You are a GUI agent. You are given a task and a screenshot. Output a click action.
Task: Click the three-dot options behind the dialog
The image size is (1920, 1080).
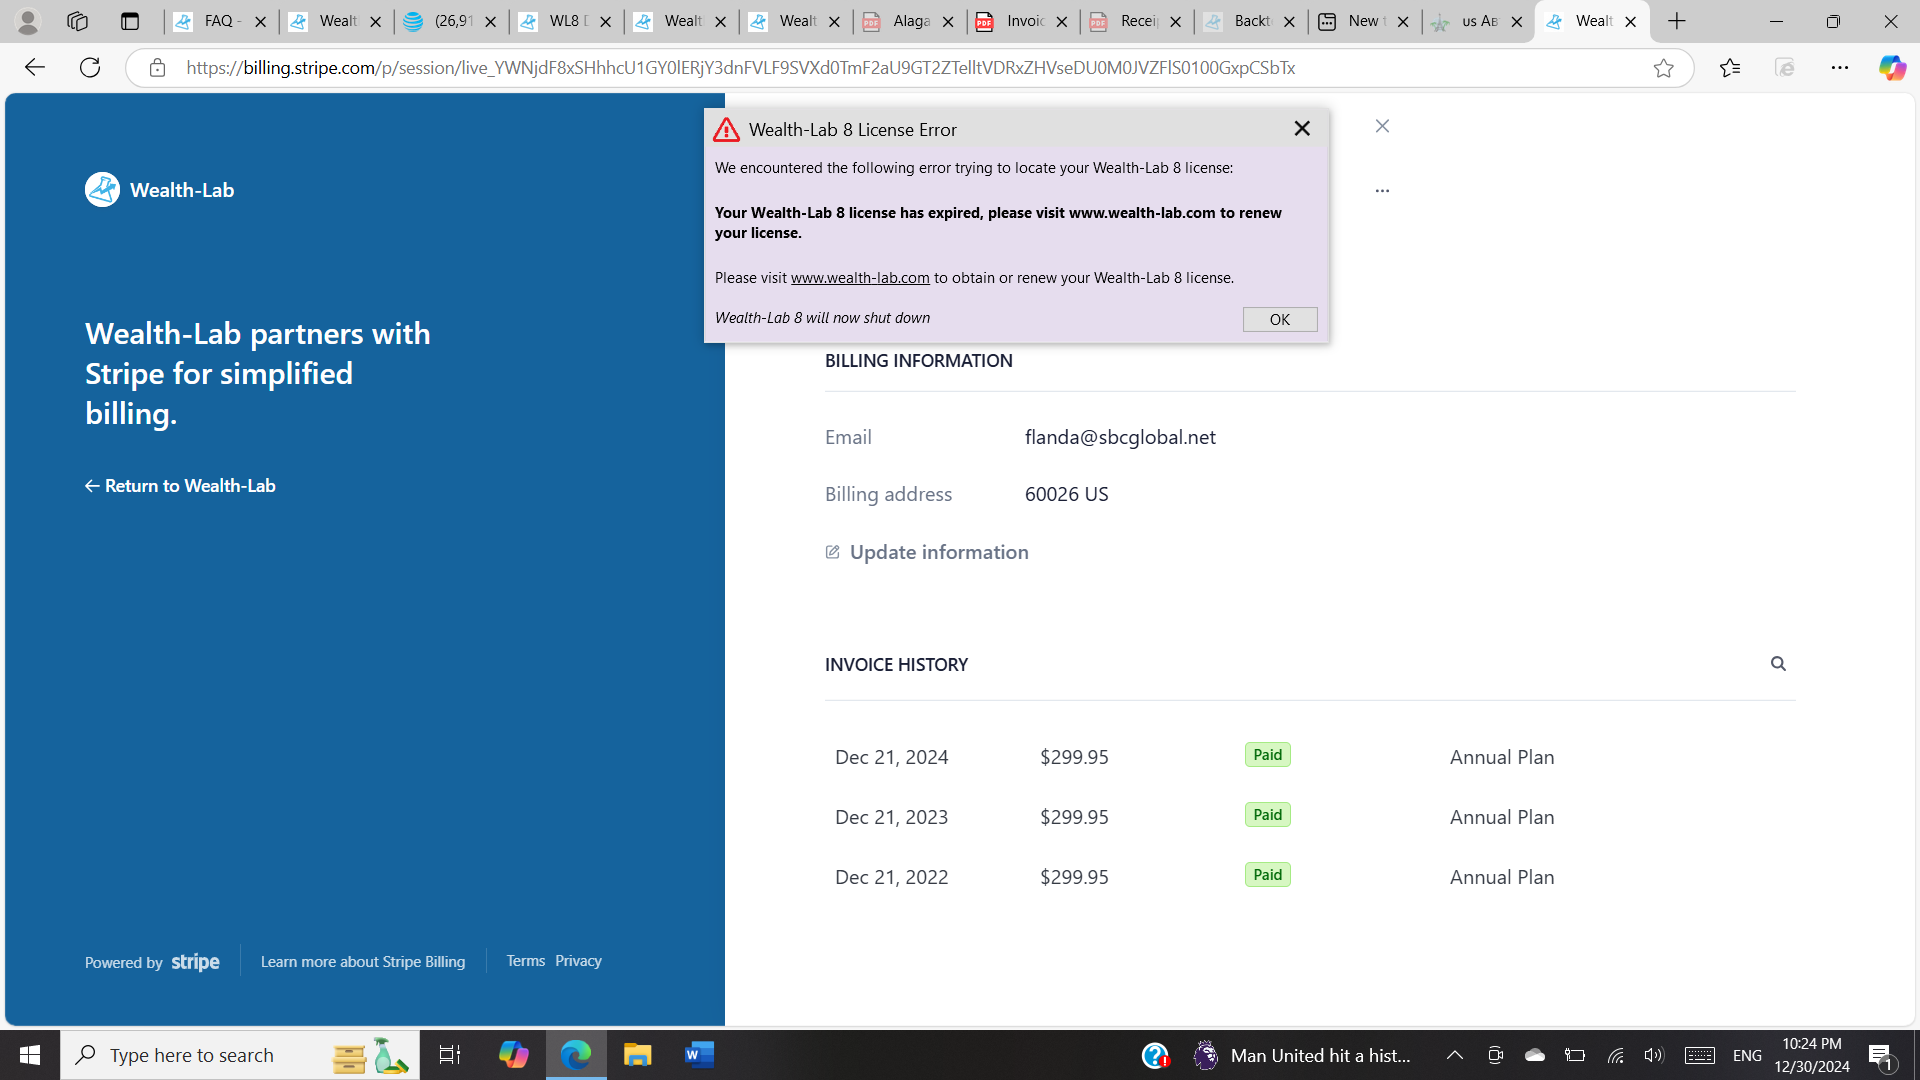coord(1382,190)
